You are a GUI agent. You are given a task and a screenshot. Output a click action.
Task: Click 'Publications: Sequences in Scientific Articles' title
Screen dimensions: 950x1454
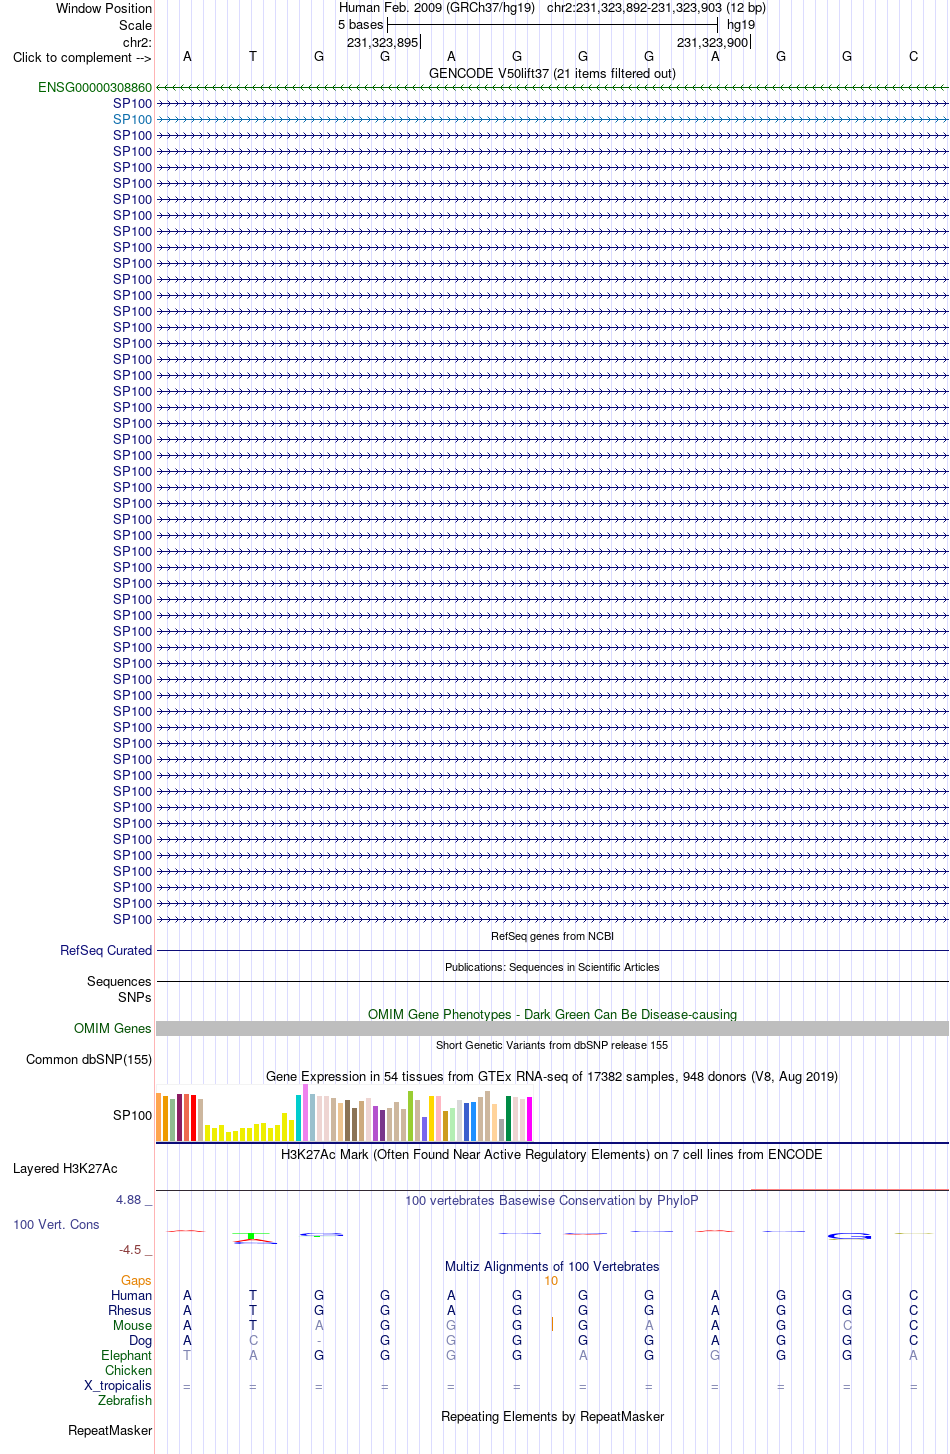(552, 968)
